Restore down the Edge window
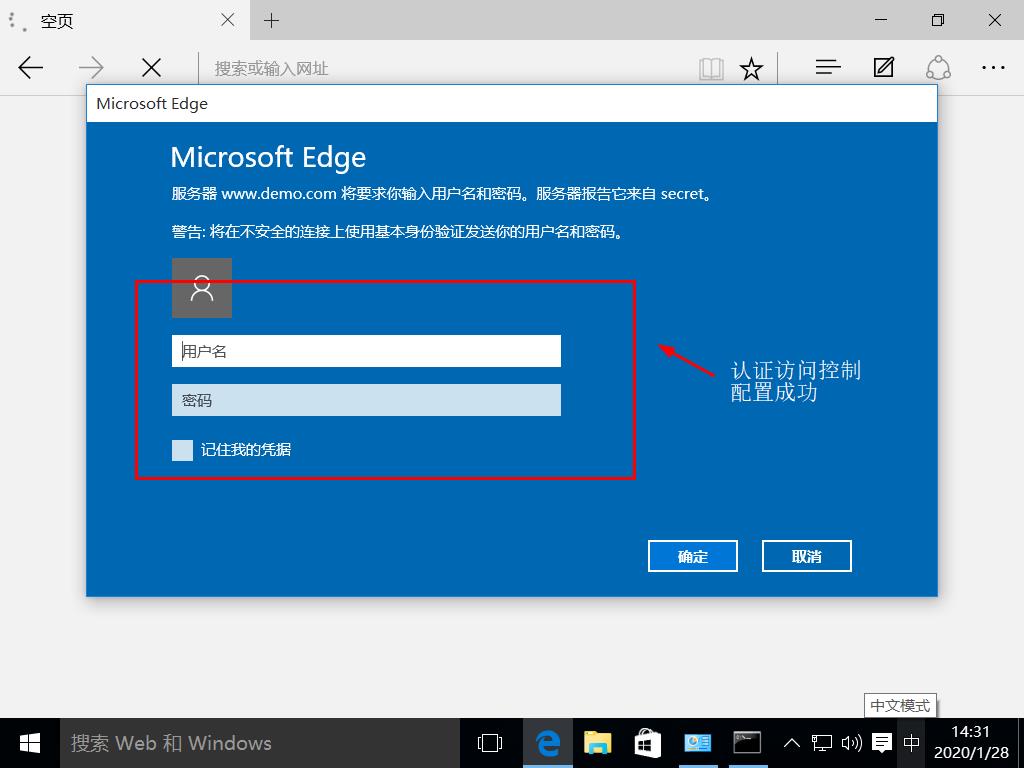This screenshot has width=1024, height=768. click(x=938, y=20)
